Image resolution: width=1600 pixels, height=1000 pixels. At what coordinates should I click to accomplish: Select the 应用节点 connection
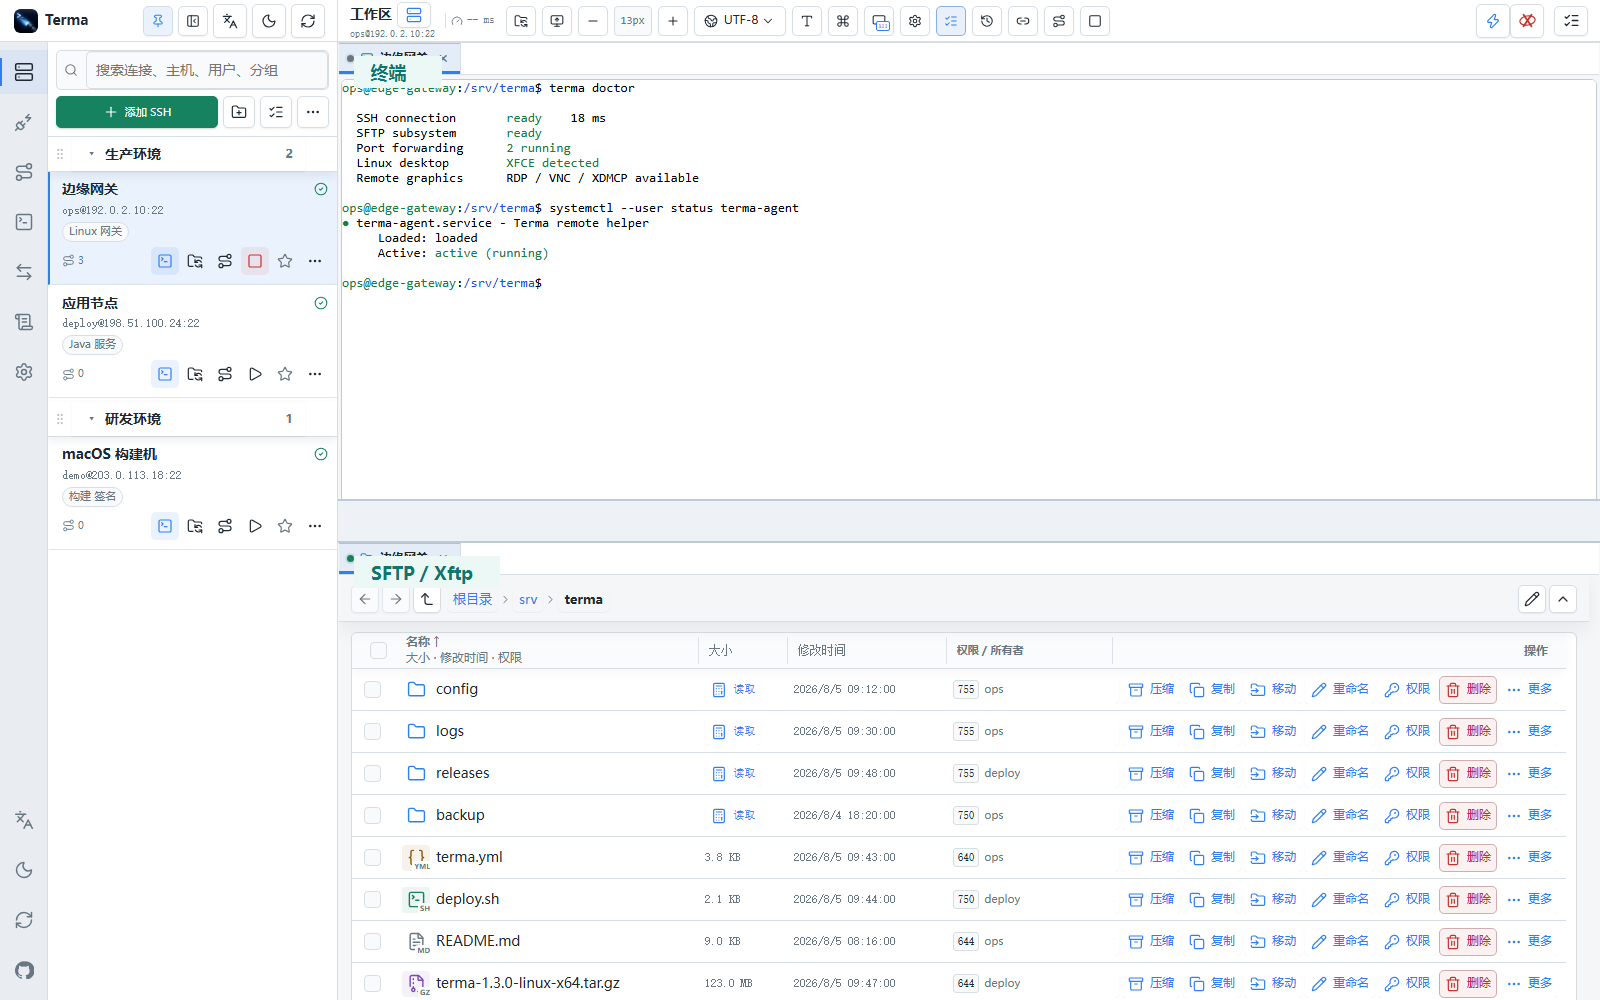click(193, 341)
